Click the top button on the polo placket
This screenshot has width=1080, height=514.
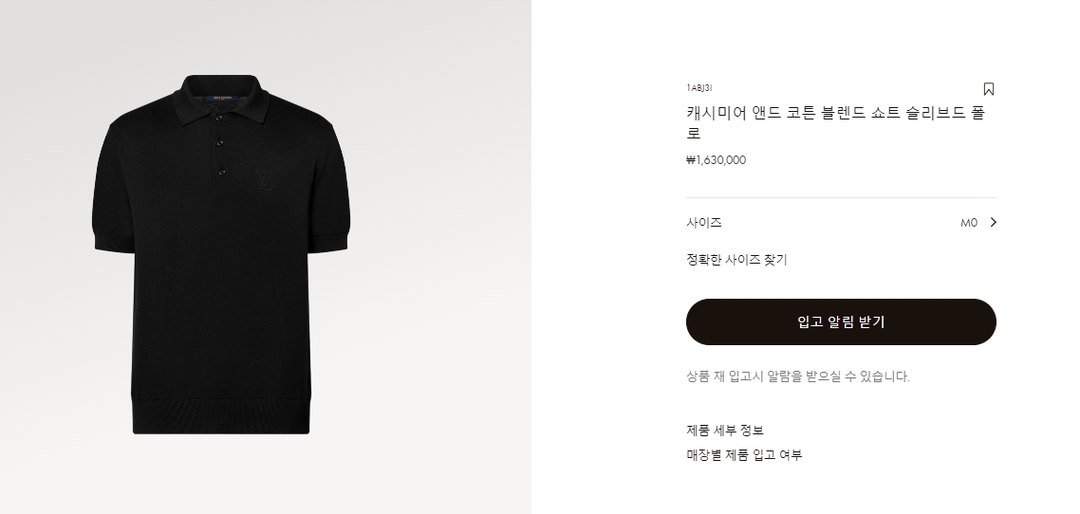point(220,117)
